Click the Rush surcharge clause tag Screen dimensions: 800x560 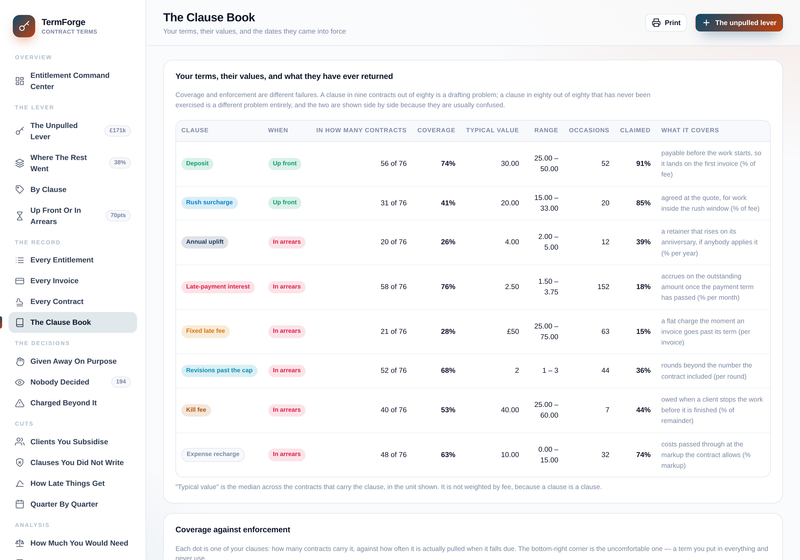click(x=209, y=202)
